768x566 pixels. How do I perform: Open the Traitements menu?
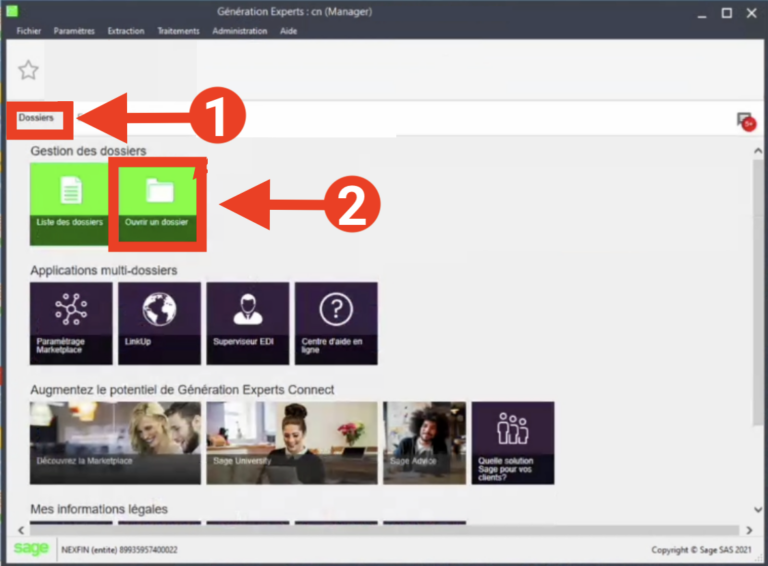click(178, 31)
